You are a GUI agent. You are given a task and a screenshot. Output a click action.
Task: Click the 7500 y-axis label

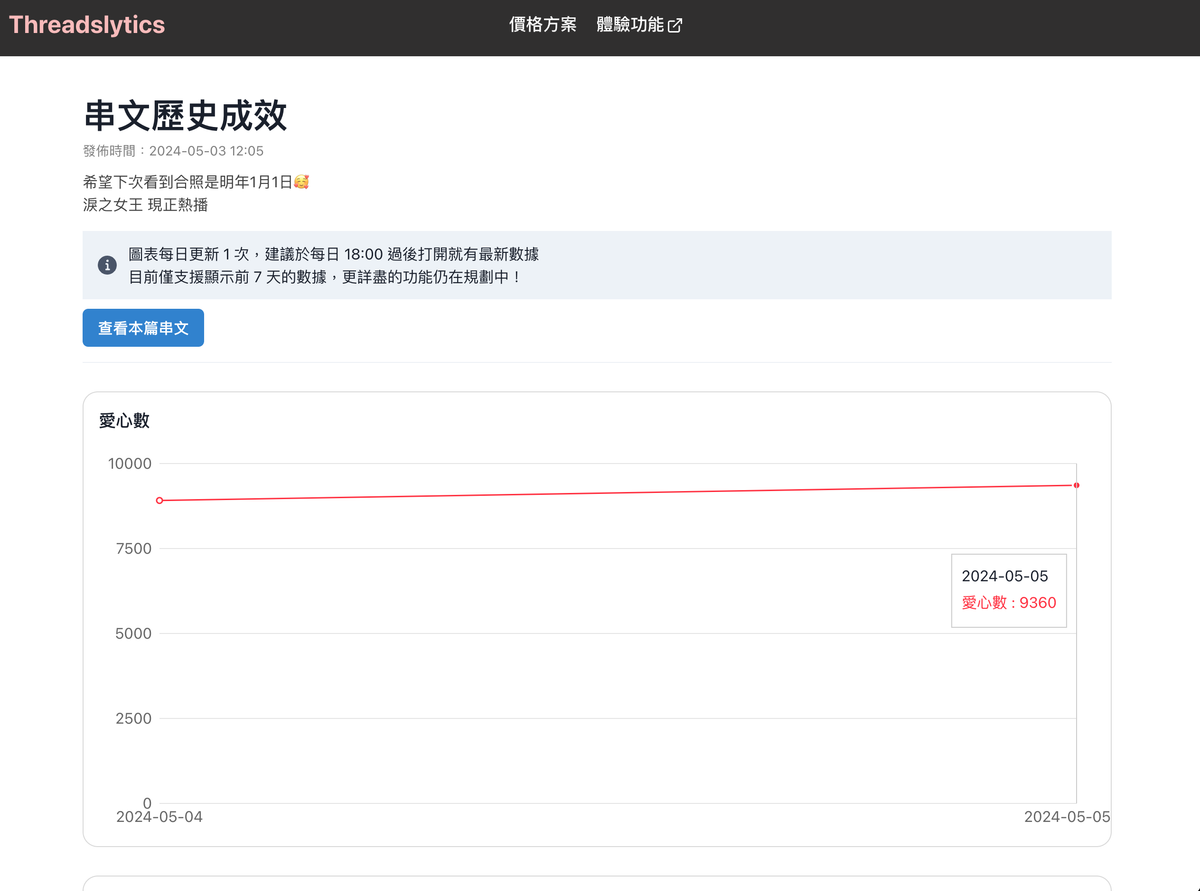(x=134, y=549)
